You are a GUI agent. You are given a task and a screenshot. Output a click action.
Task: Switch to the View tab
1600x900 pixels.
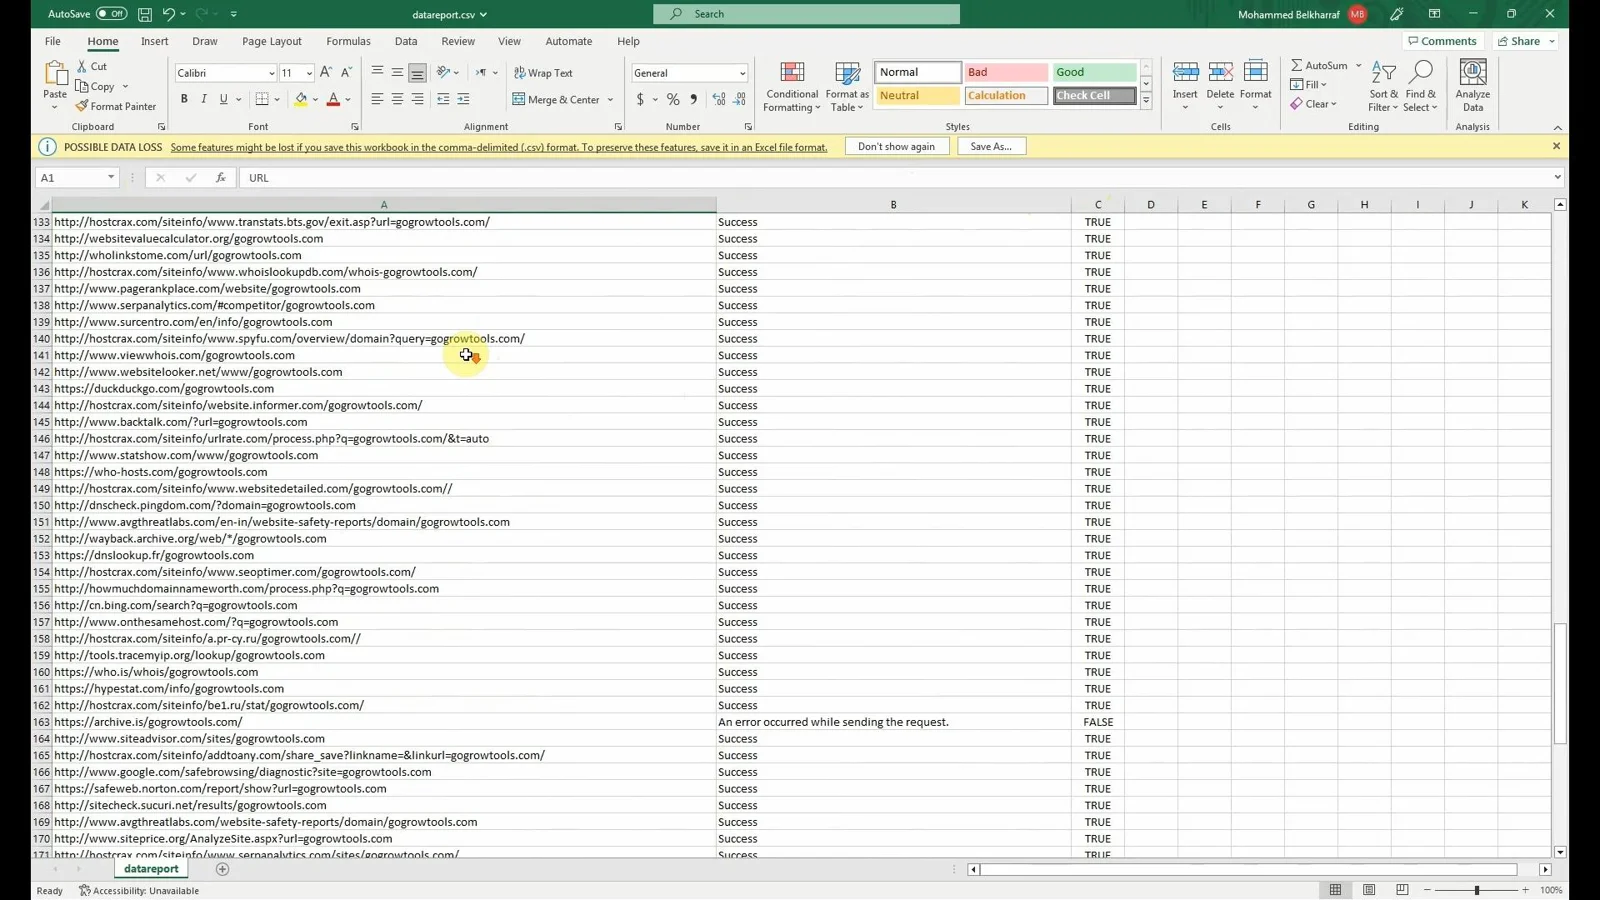click(509, 41)
